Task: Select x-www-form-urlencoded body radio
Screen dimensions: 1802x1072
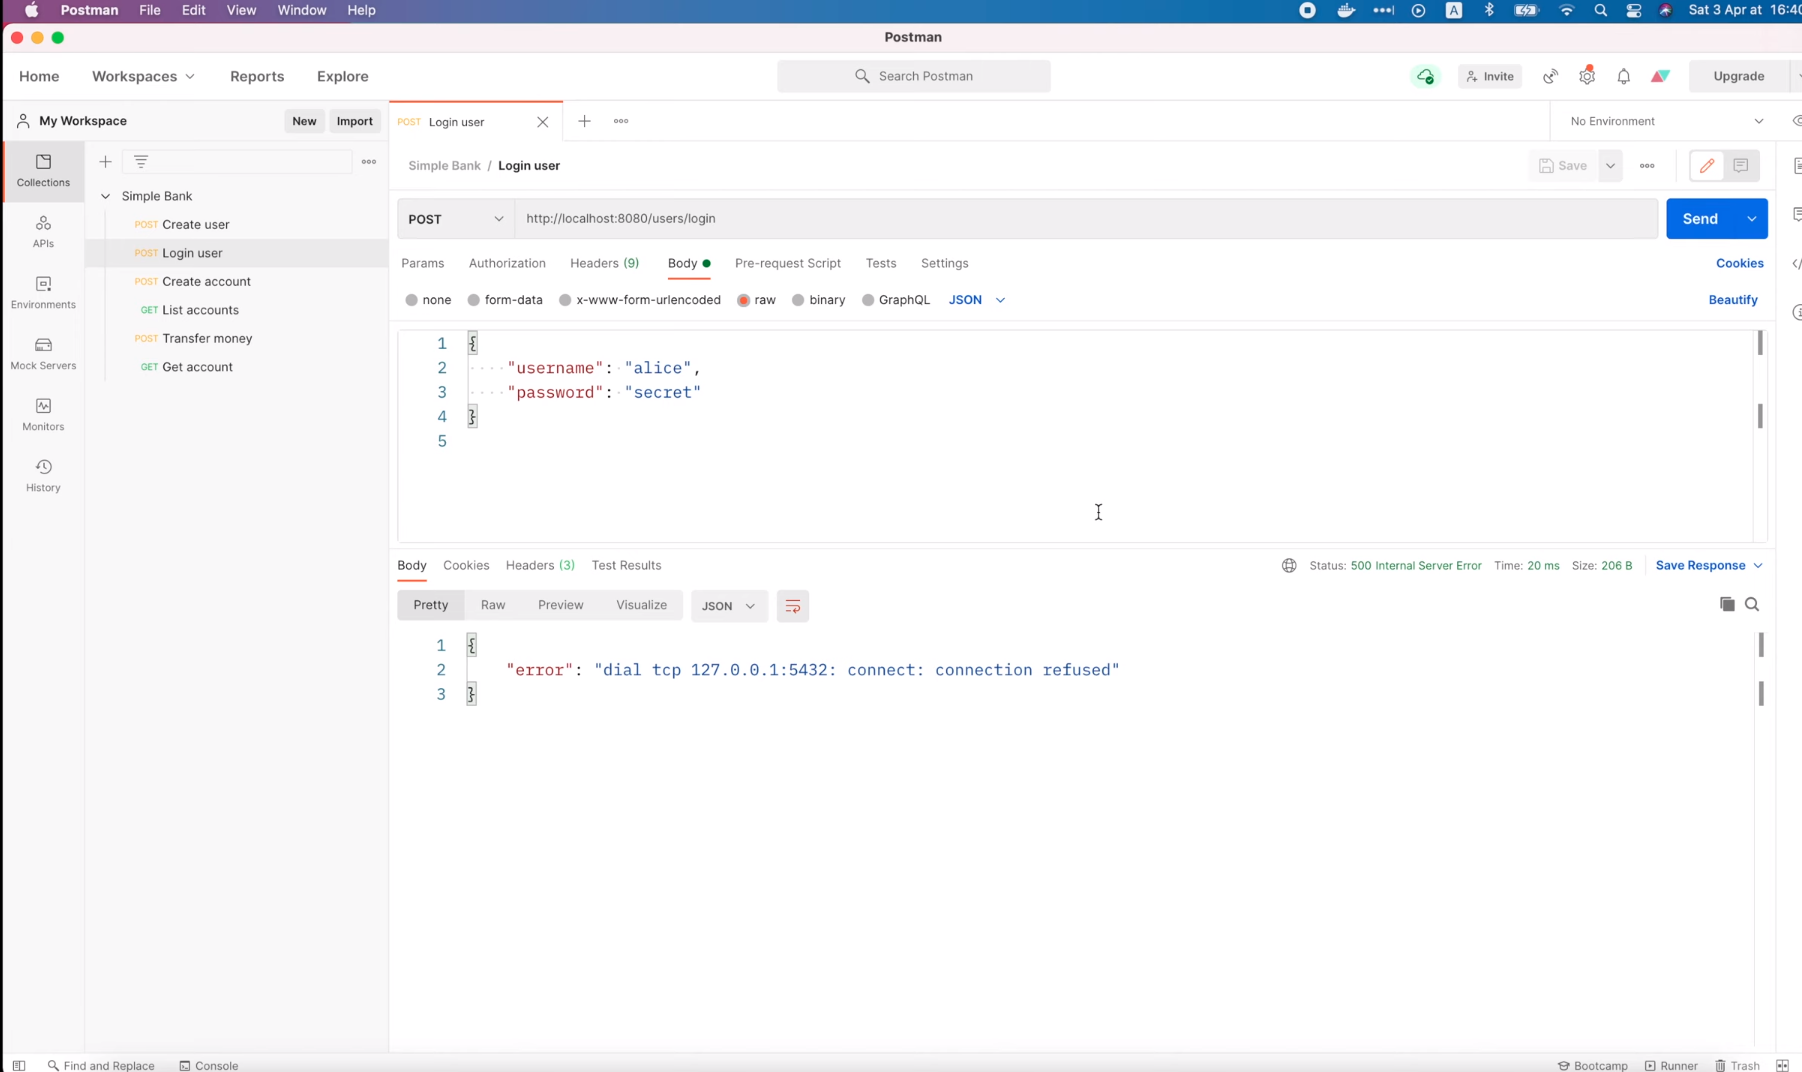Action: pyautogui.click(x=565, y=300)
